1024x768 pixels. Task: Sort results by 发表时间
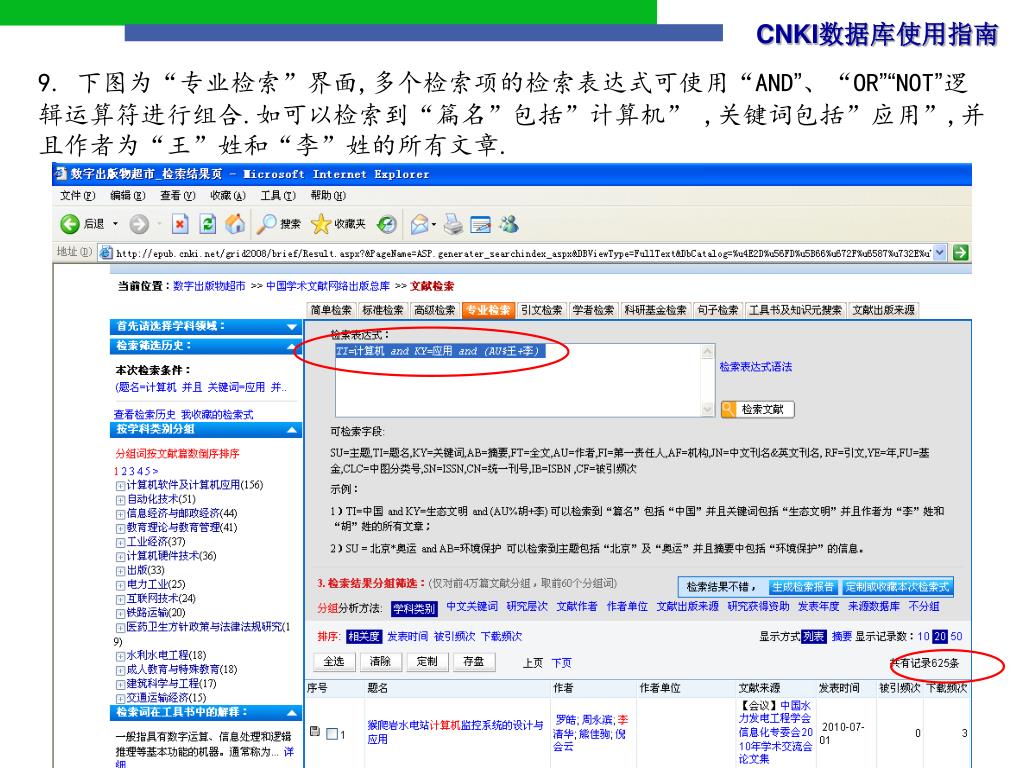click(x=408, y=636)
